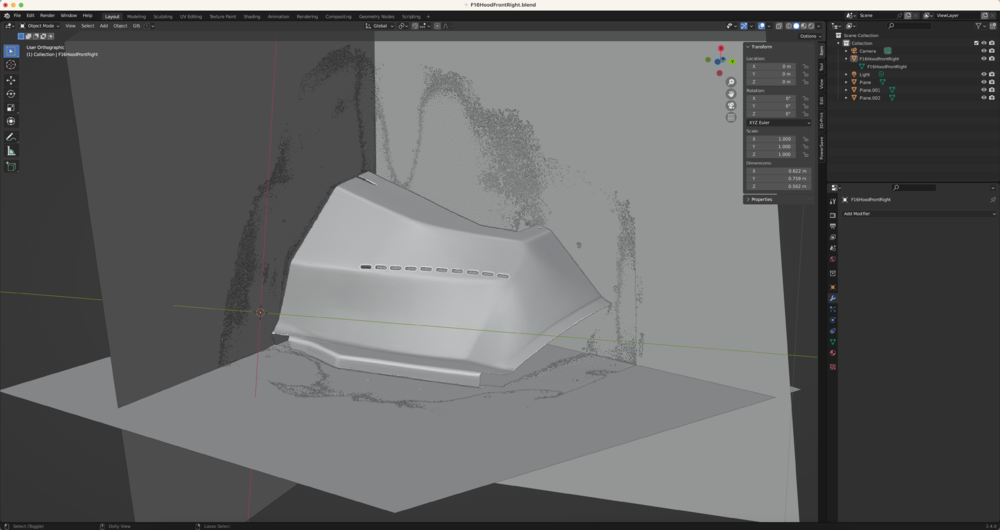This screenshot has height=530, width=1000.
Task: Click the viewport Options button
Action: click(809, 36)
